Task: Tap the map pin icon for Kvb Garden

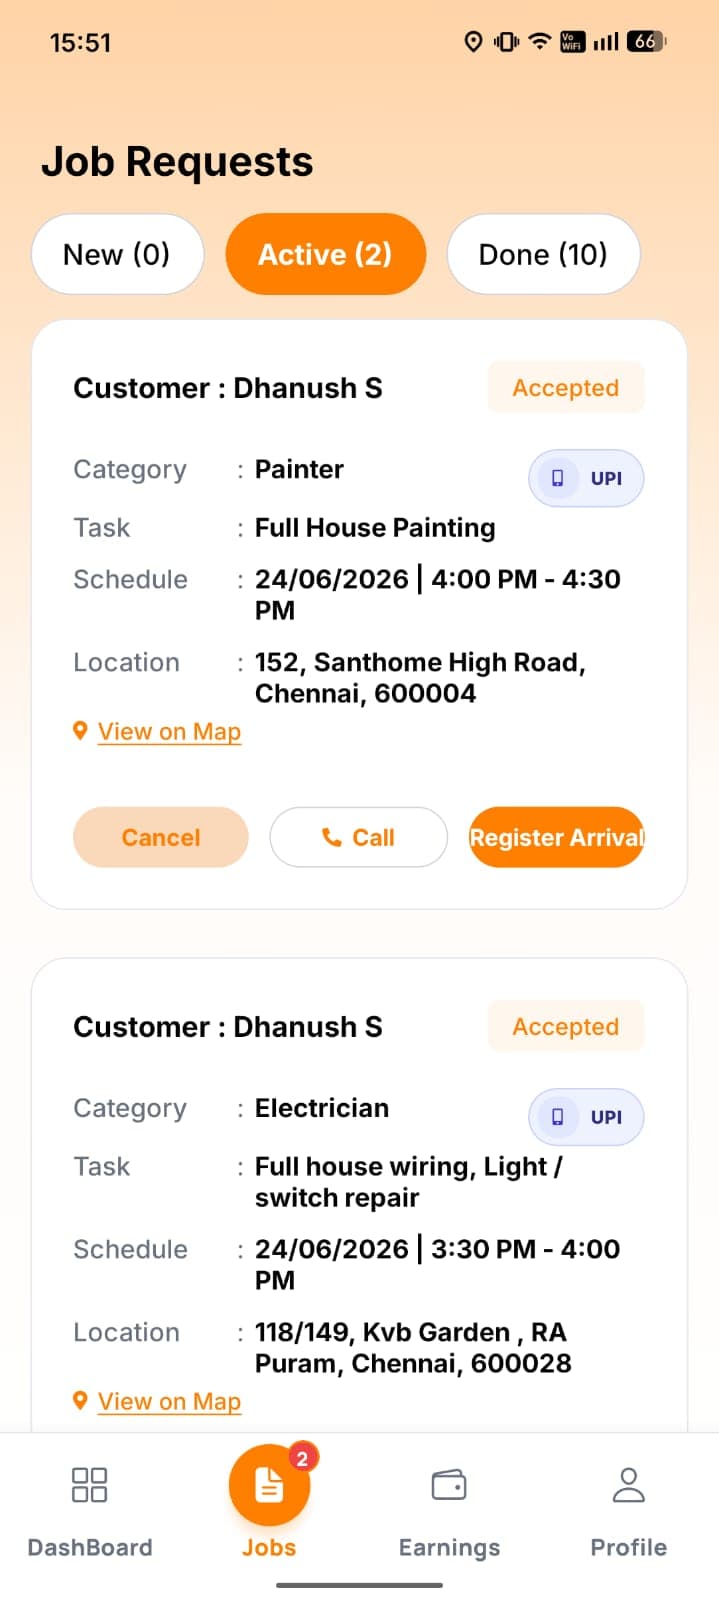Action: point(80,1401)
